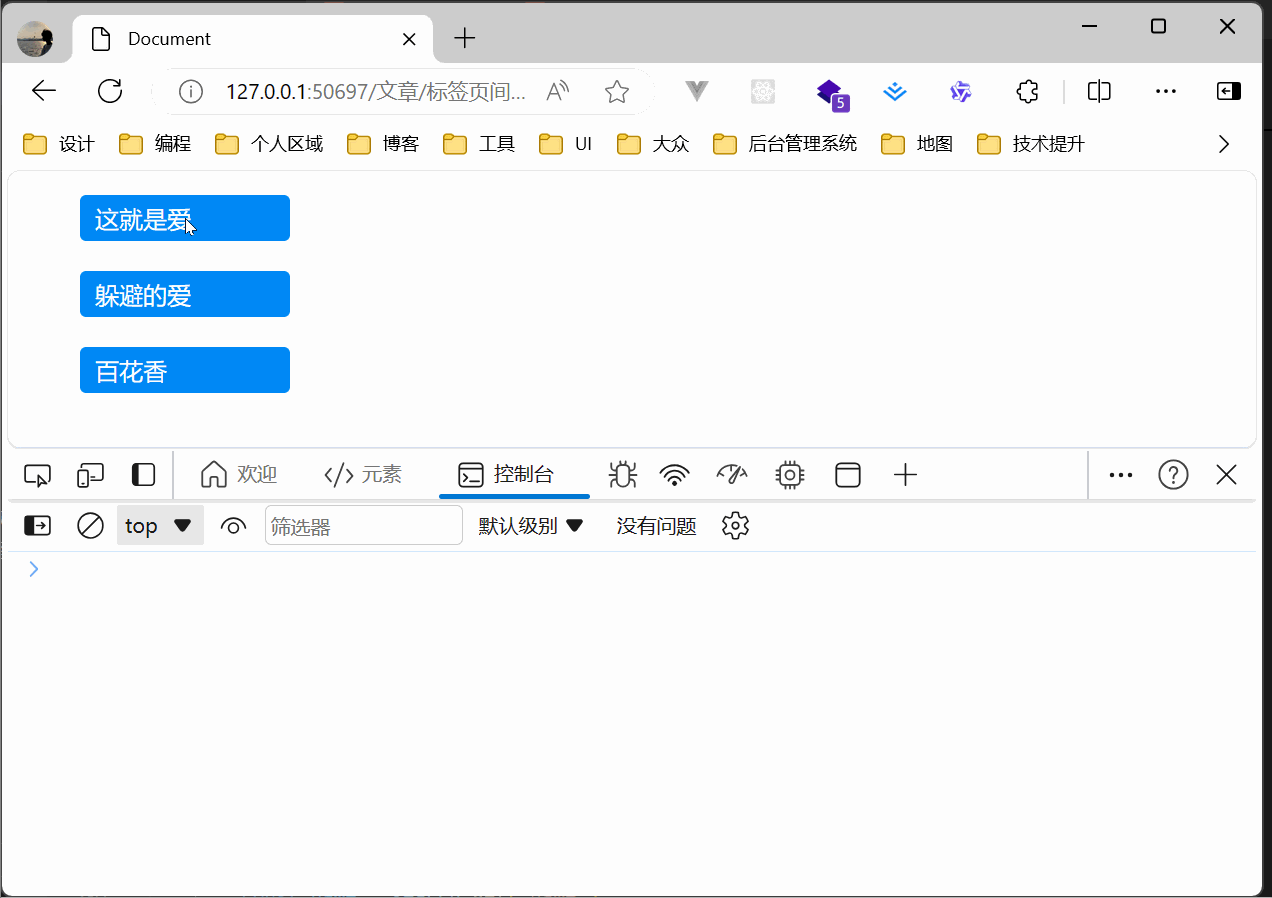Image resolution: width=1272 pixels, height=898 pixels.
Task: Toggle the console sidebar panel
Action: [x=37, y=526]
